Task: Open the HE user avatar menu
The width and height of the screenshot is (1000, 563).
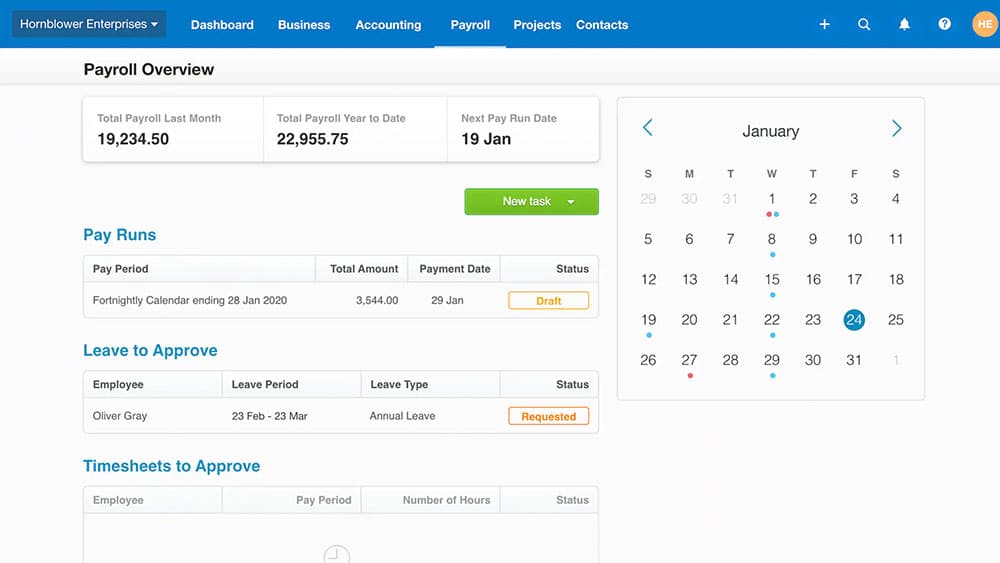Action: pyautogui.click(x=984, y=24)
